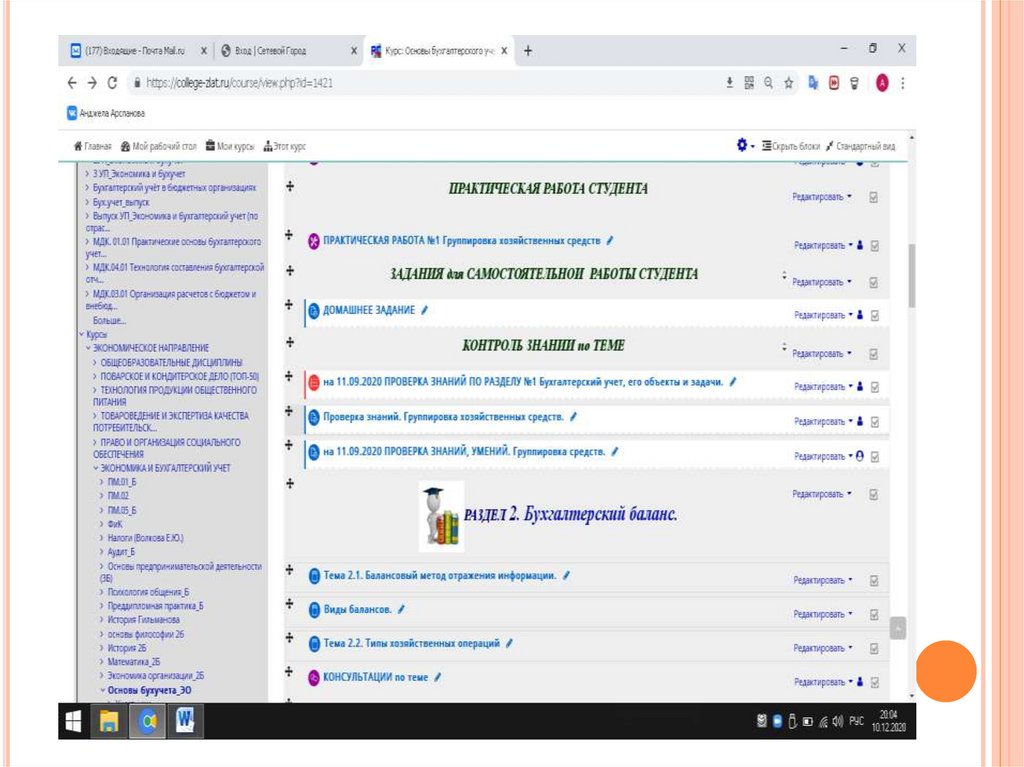The image size is (1024, 767).
Task: Open Главная in the navigation bar
Action: pos(92,146)
